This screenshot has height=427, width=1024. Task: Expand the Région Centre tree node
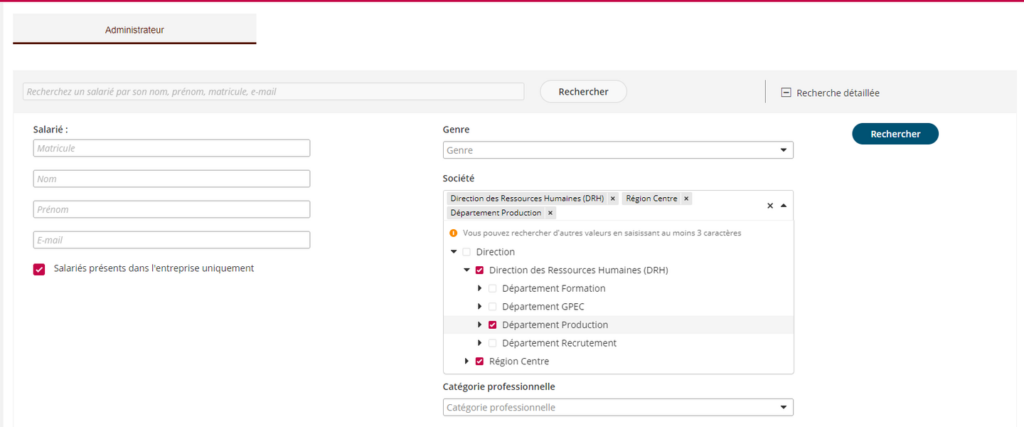click(x=466, y=361)
